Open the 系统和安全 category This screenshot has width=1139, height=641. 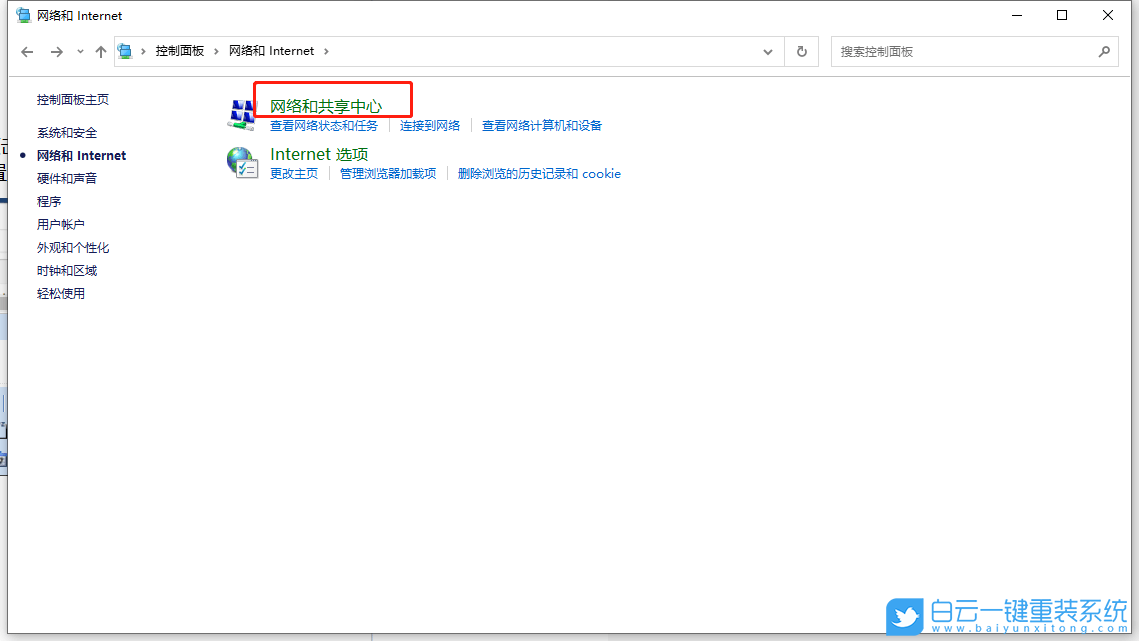point(65,132)
